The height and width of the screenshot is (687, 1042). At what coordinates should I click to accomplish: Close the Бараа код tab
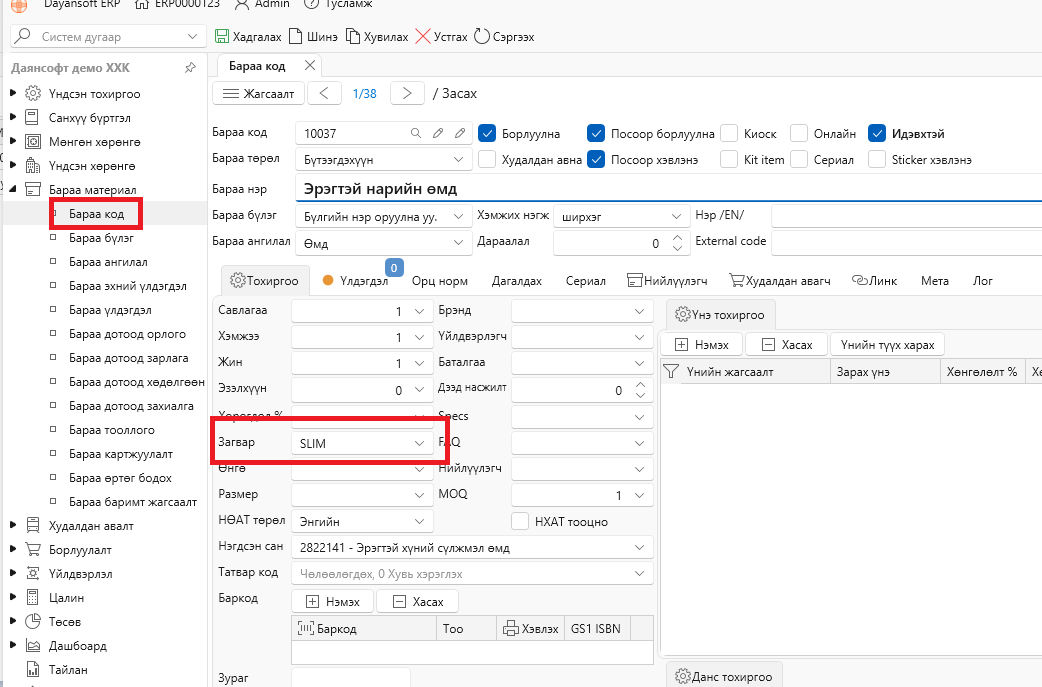coord(310,65)
